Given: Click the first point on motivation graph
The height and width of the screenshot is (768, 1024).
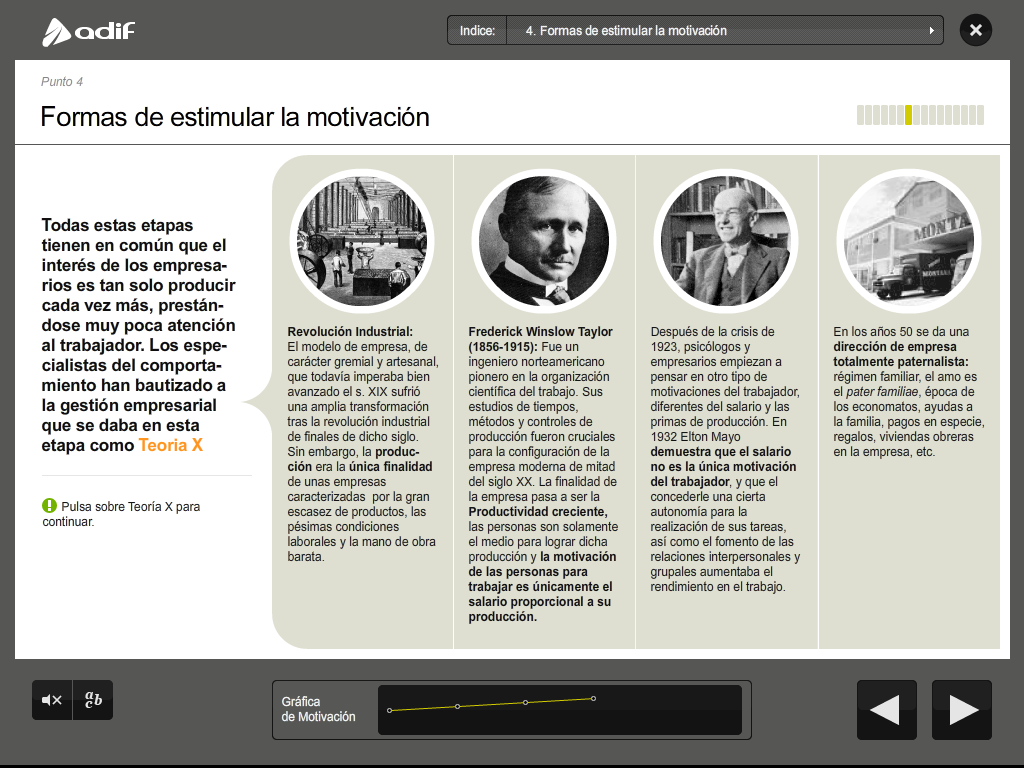Looking at the screenshot, I should point(389,711).
